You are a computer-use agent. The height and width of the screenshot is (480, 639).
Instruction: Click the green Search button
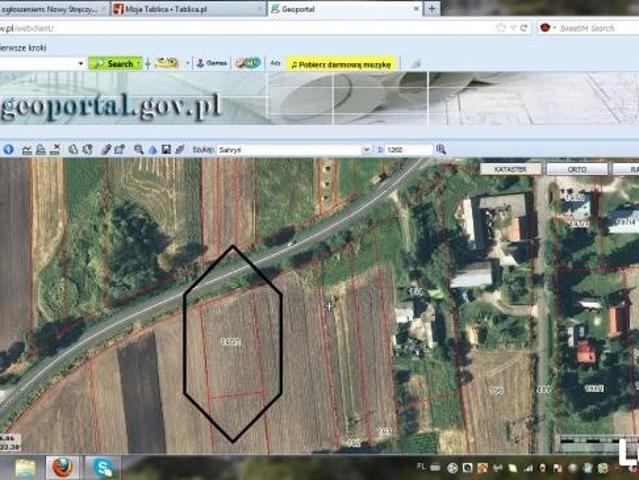click(x=115, y=64)
